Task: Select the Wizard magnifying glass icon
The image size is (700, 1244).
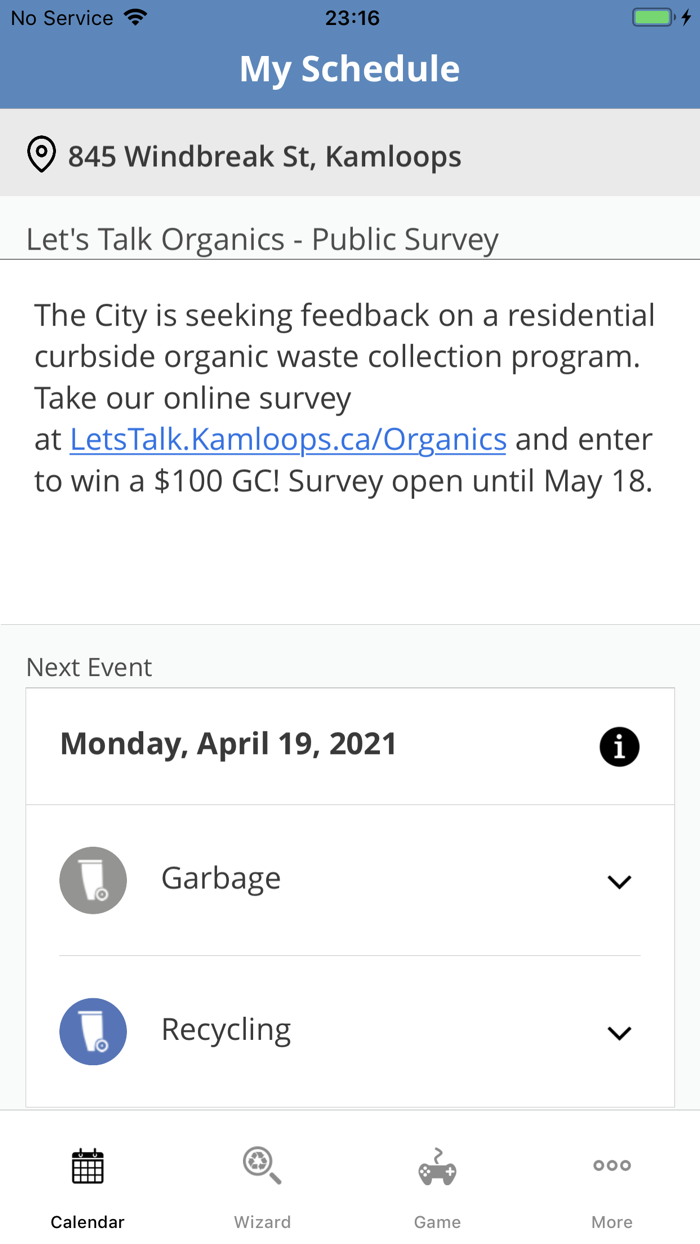Action: pyautogui.click(x=262, y=1165)
